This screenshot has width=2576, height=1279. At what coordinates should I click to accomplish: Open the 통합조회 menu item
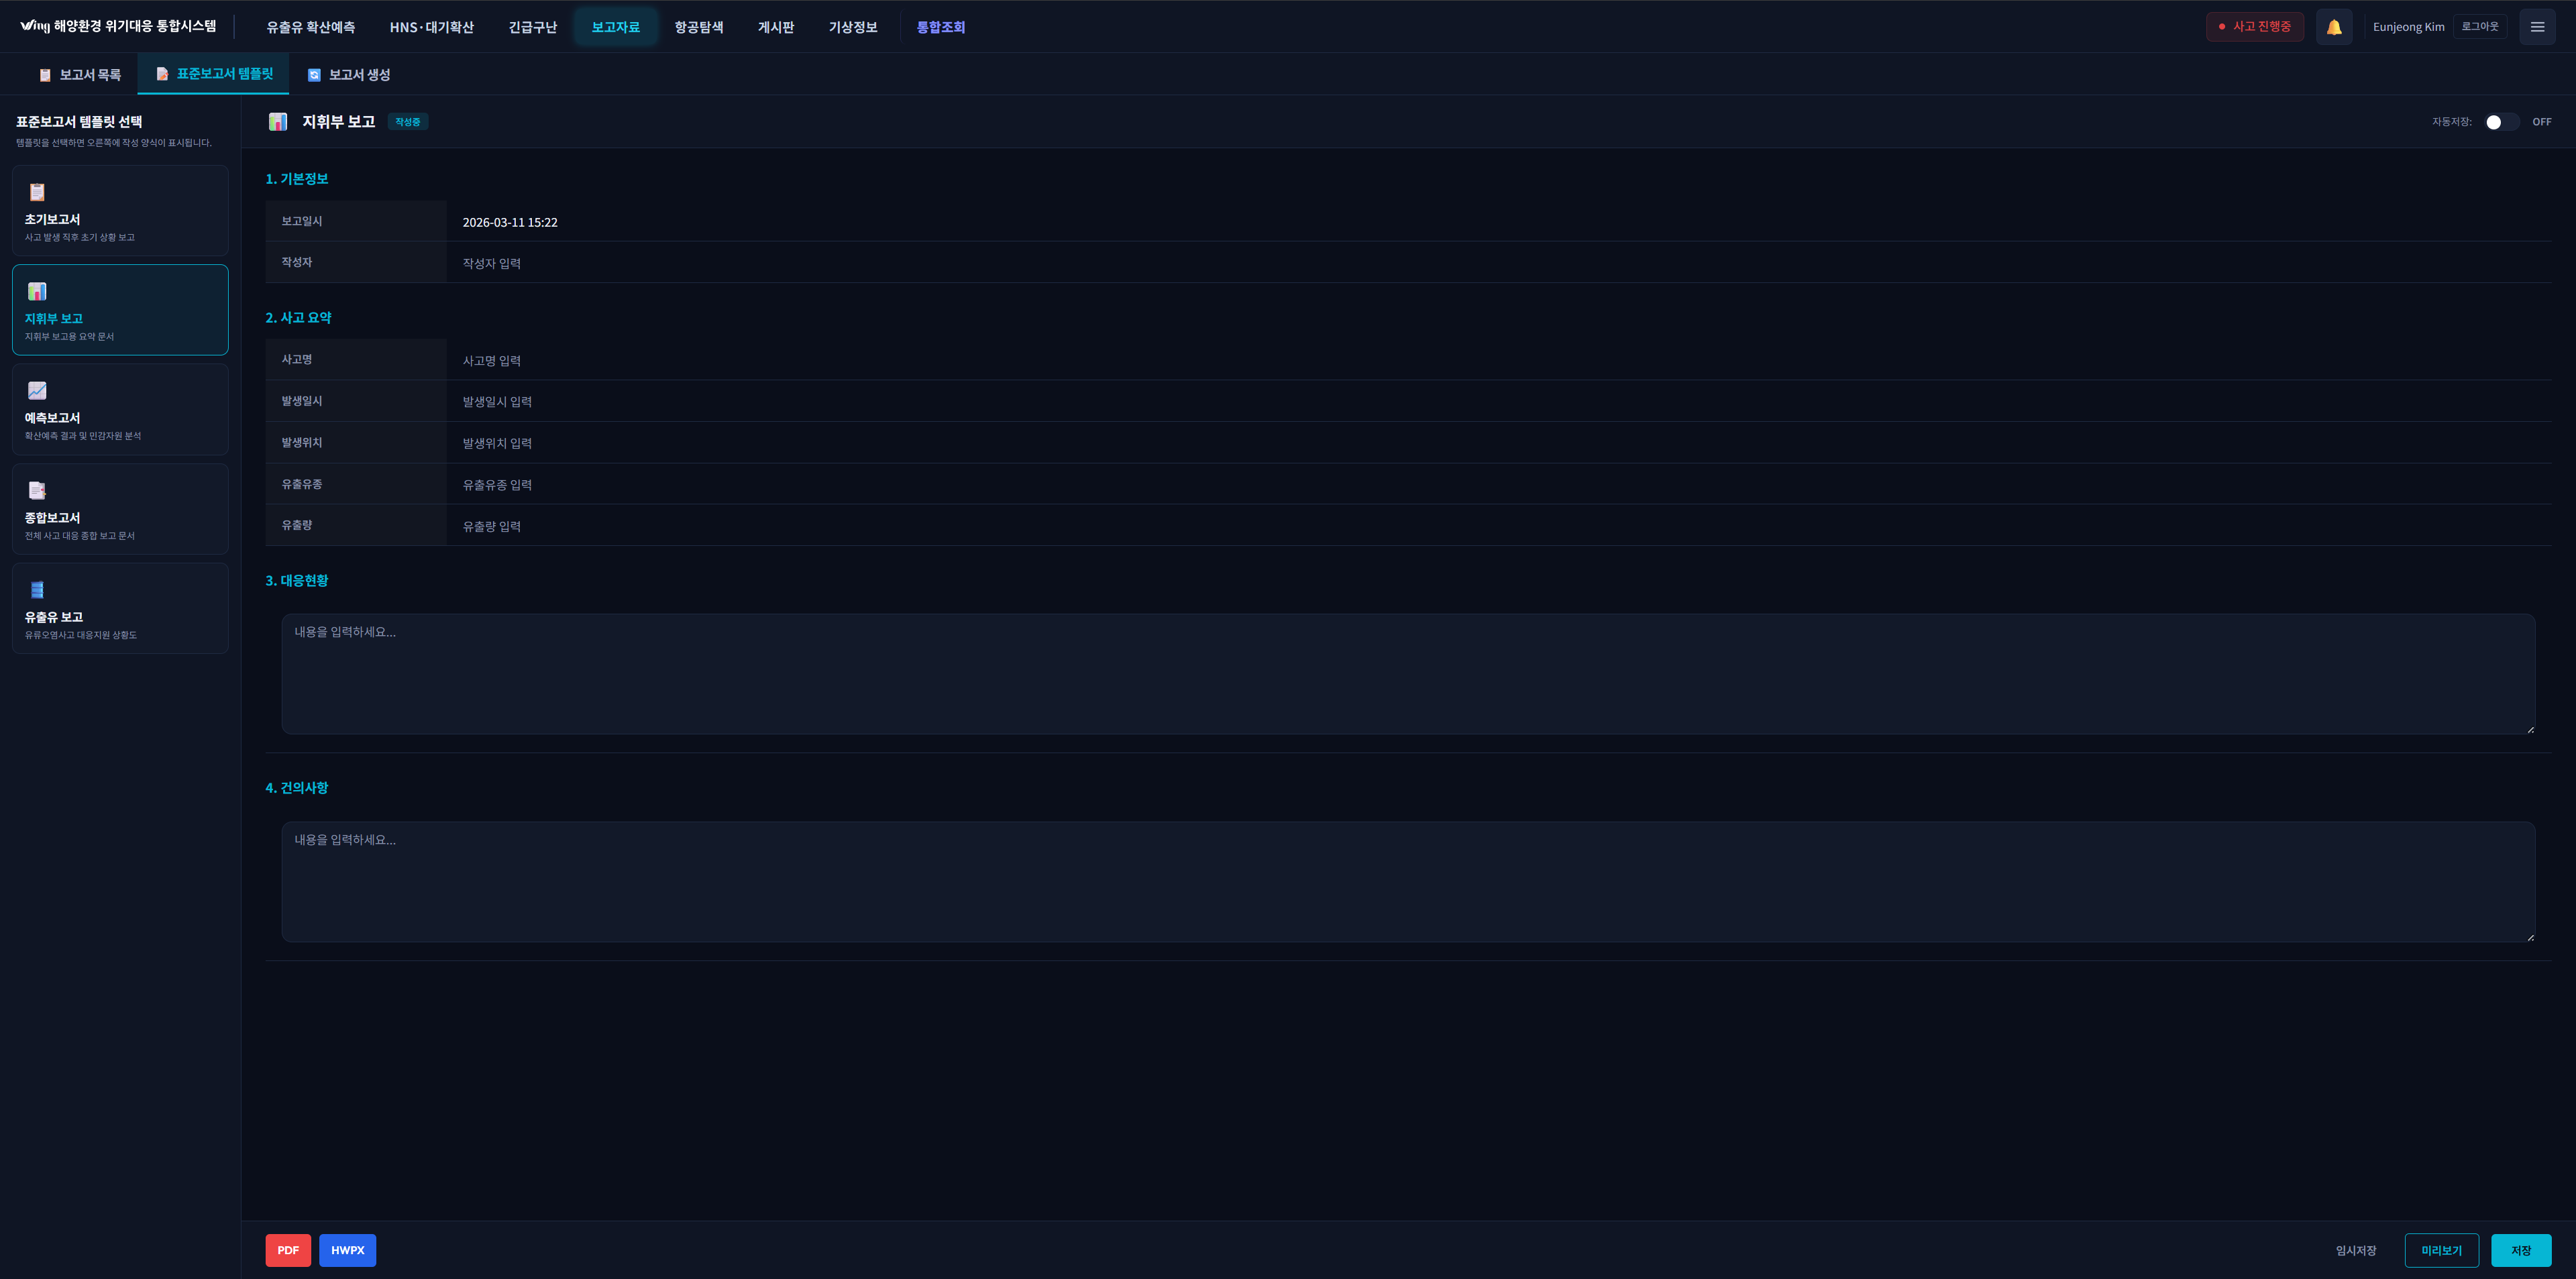(x=940, y=27)
